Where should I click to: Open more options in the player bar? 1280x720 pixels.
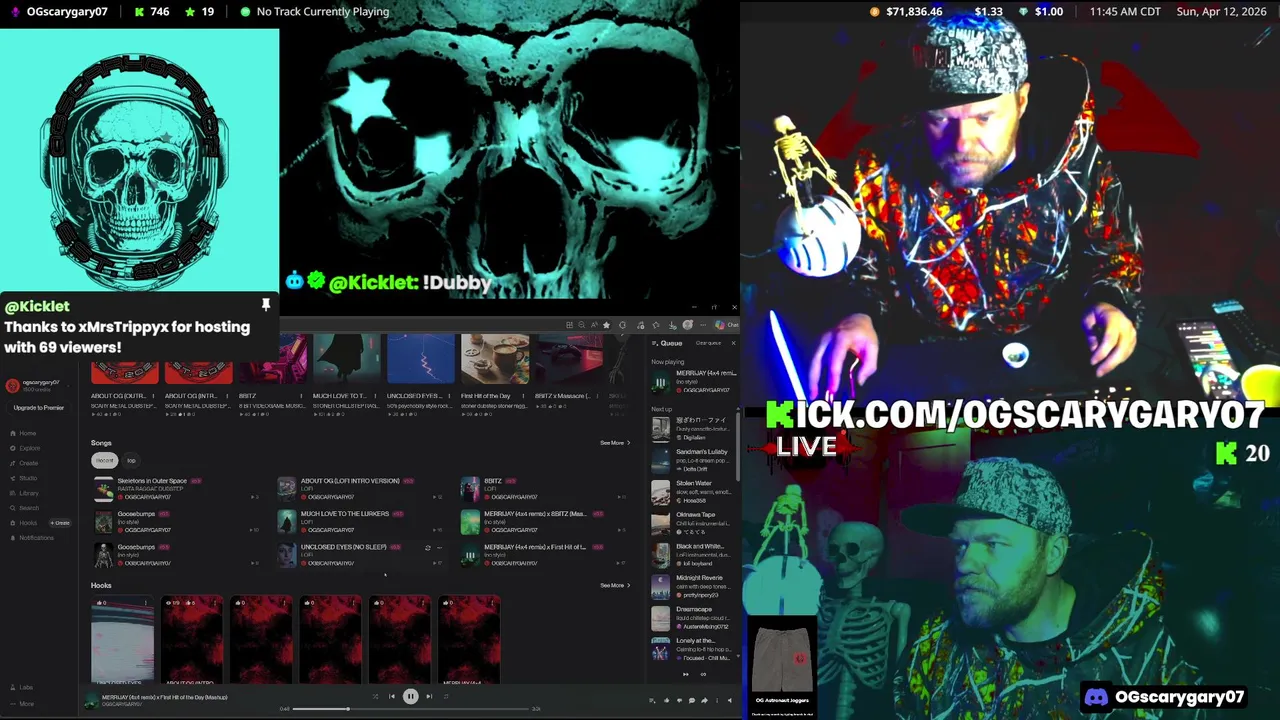717,700
